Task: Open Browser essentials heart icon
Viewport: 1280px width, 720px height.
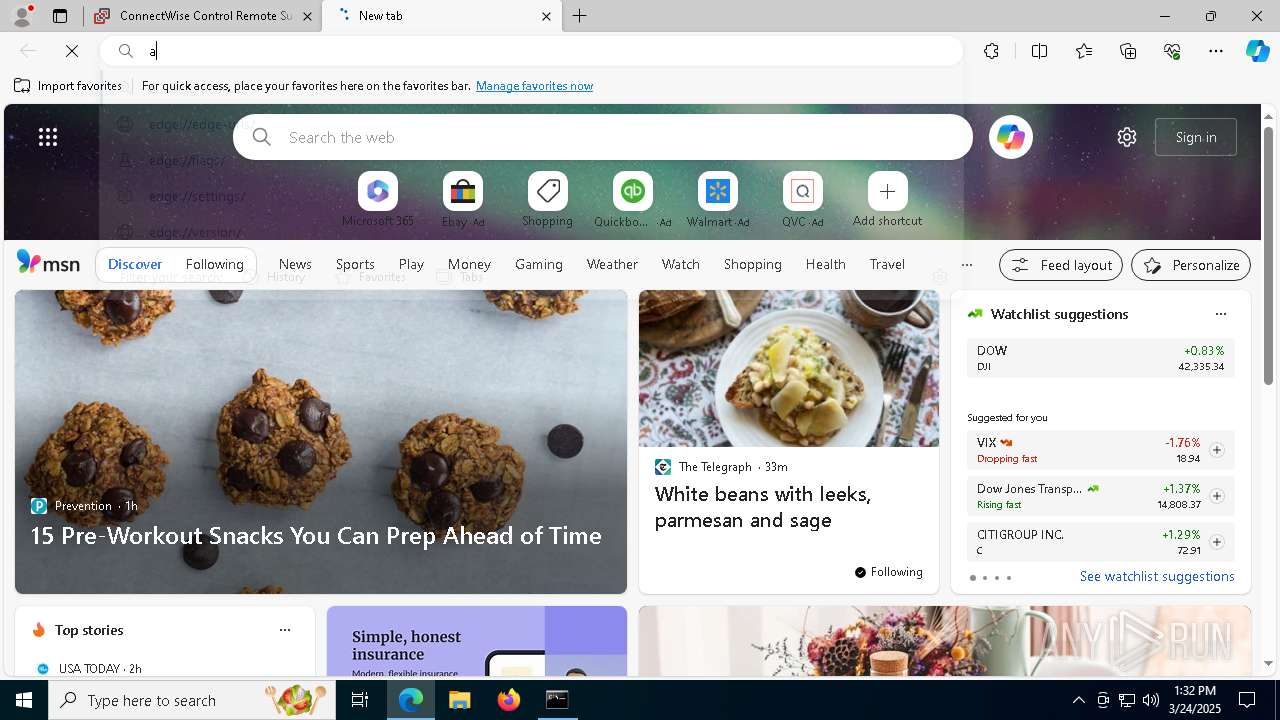Action: [x=1172, y=51]
